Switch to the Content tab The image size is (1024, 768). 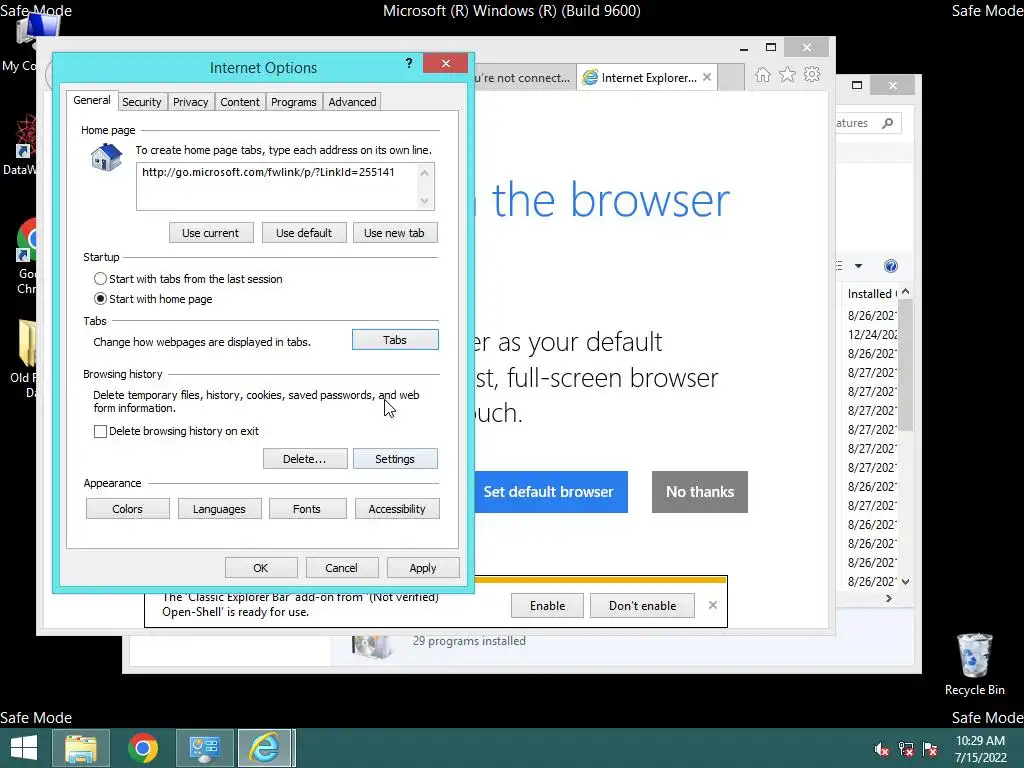point(240,102)
